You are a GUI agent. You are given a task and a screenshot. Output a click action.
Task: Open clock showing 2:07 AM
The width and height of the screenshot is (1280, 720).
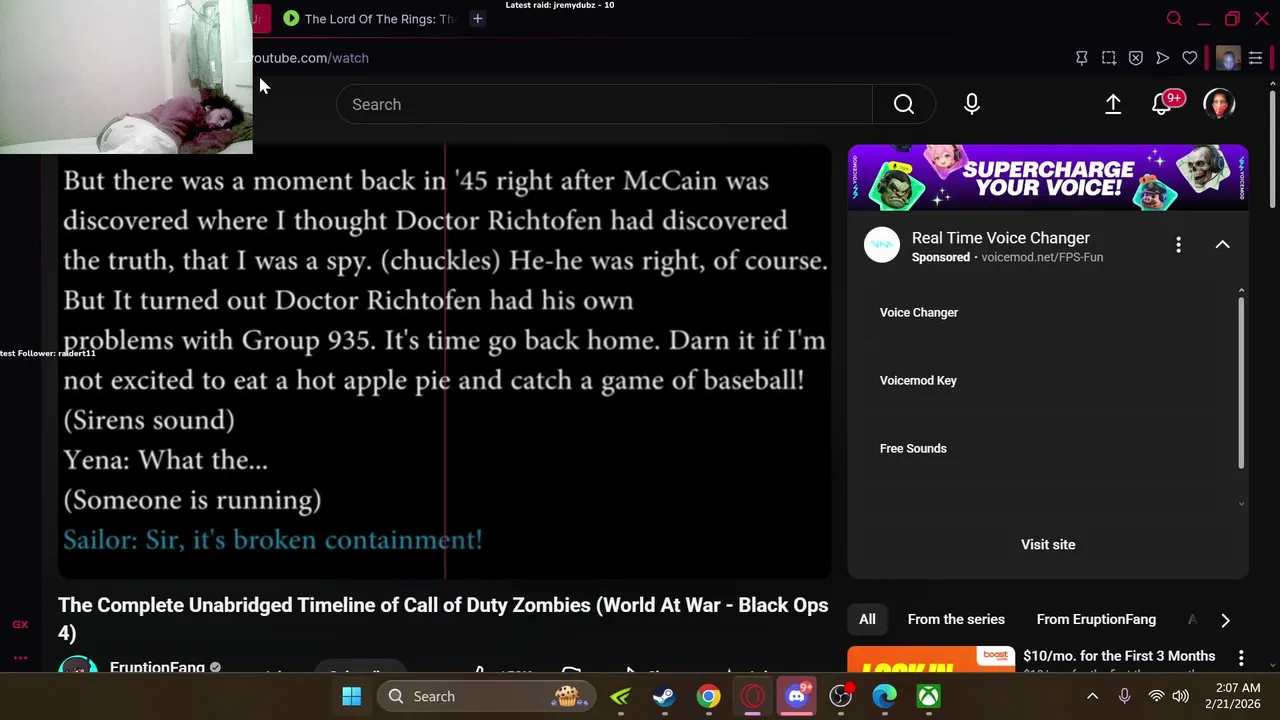[1238, 688]
